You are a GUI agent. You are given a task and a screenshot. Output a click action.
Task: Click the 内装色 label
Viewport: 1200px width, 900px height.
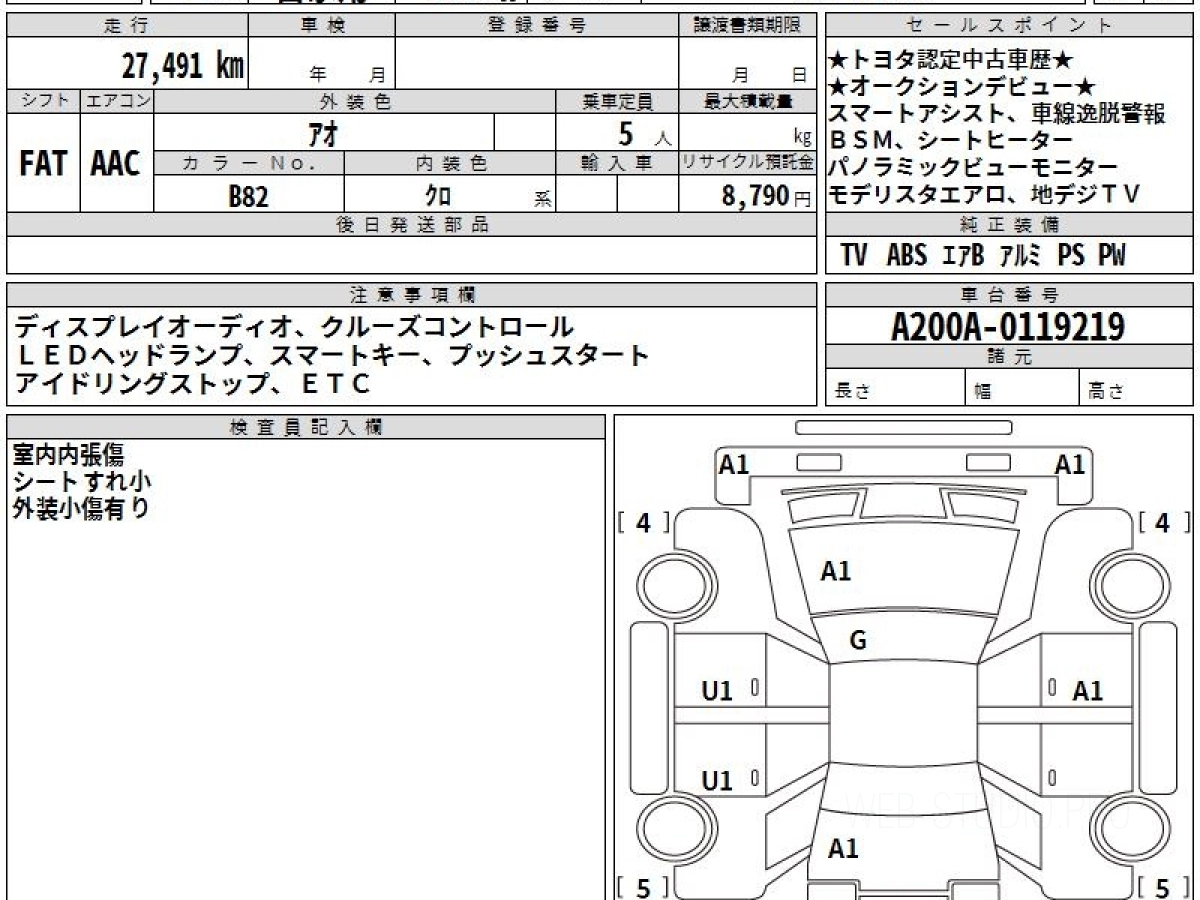pyautogui.click(x=450, y=163)
